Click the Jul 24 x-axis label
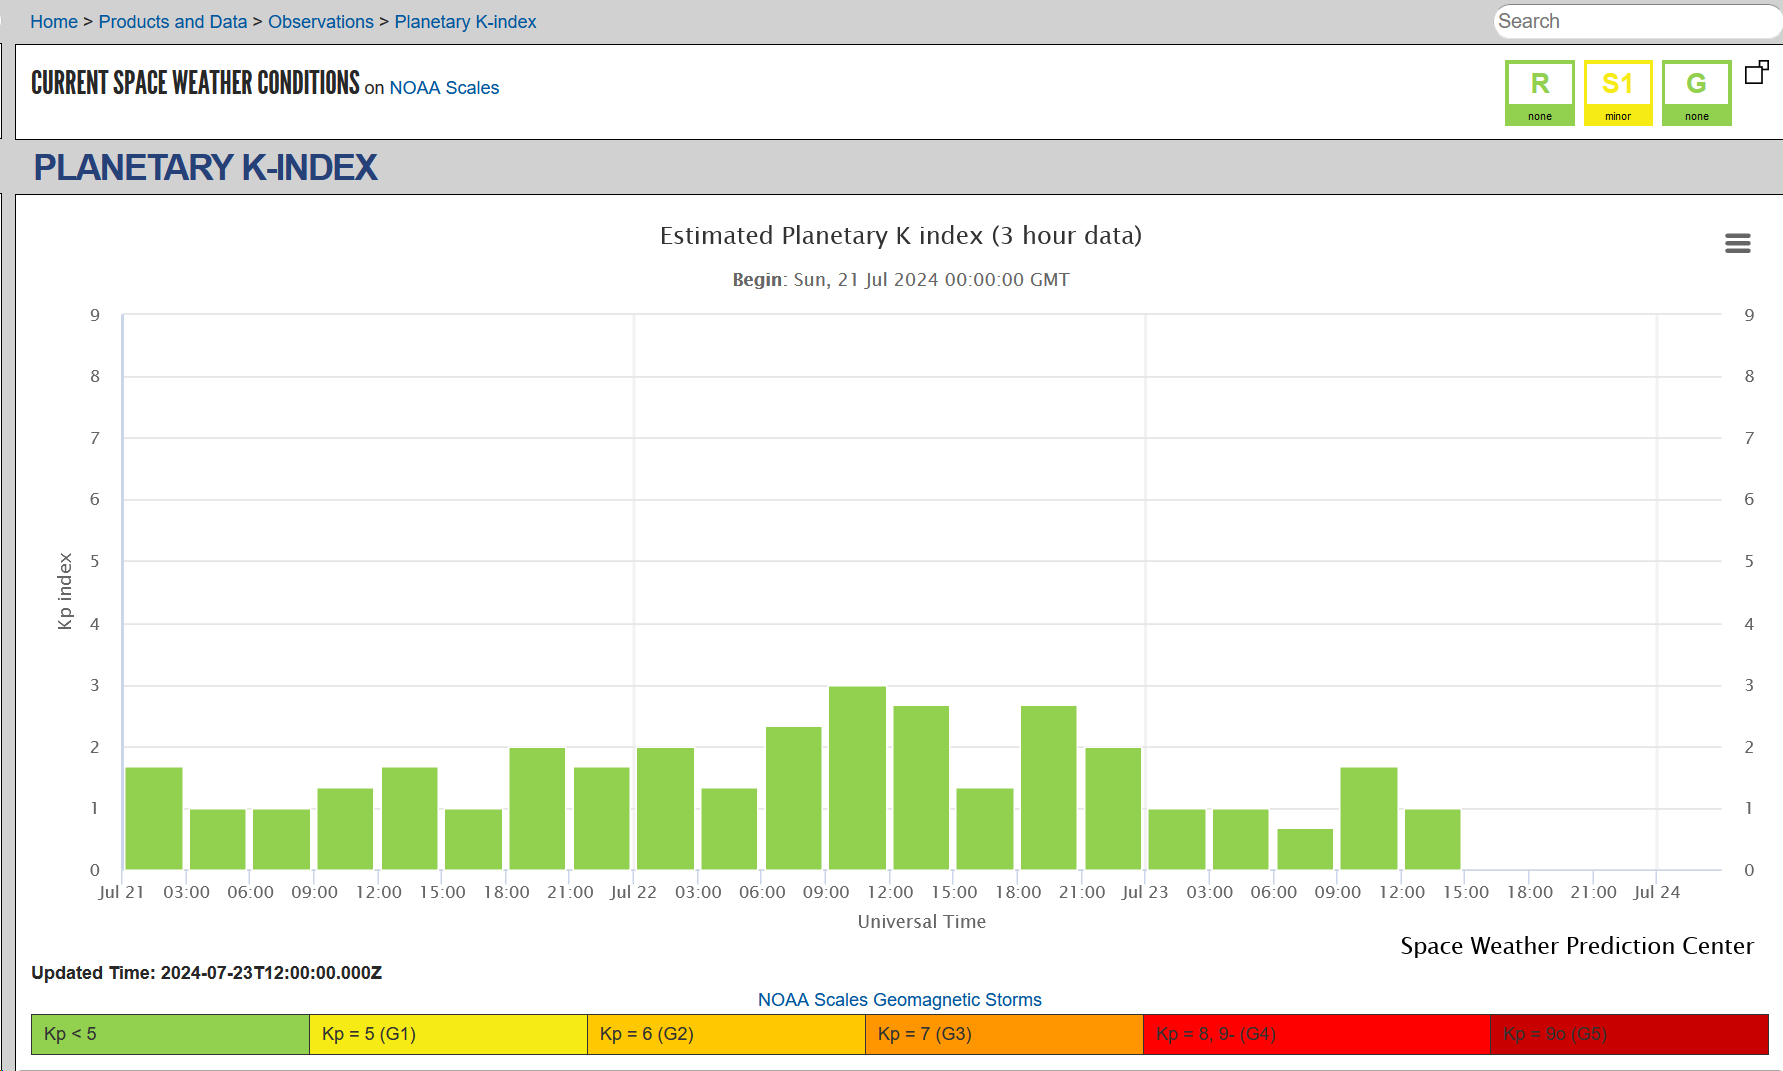Viewport: 1783px width, 1071px height. pyautogui.click(x=1657, y=892)
